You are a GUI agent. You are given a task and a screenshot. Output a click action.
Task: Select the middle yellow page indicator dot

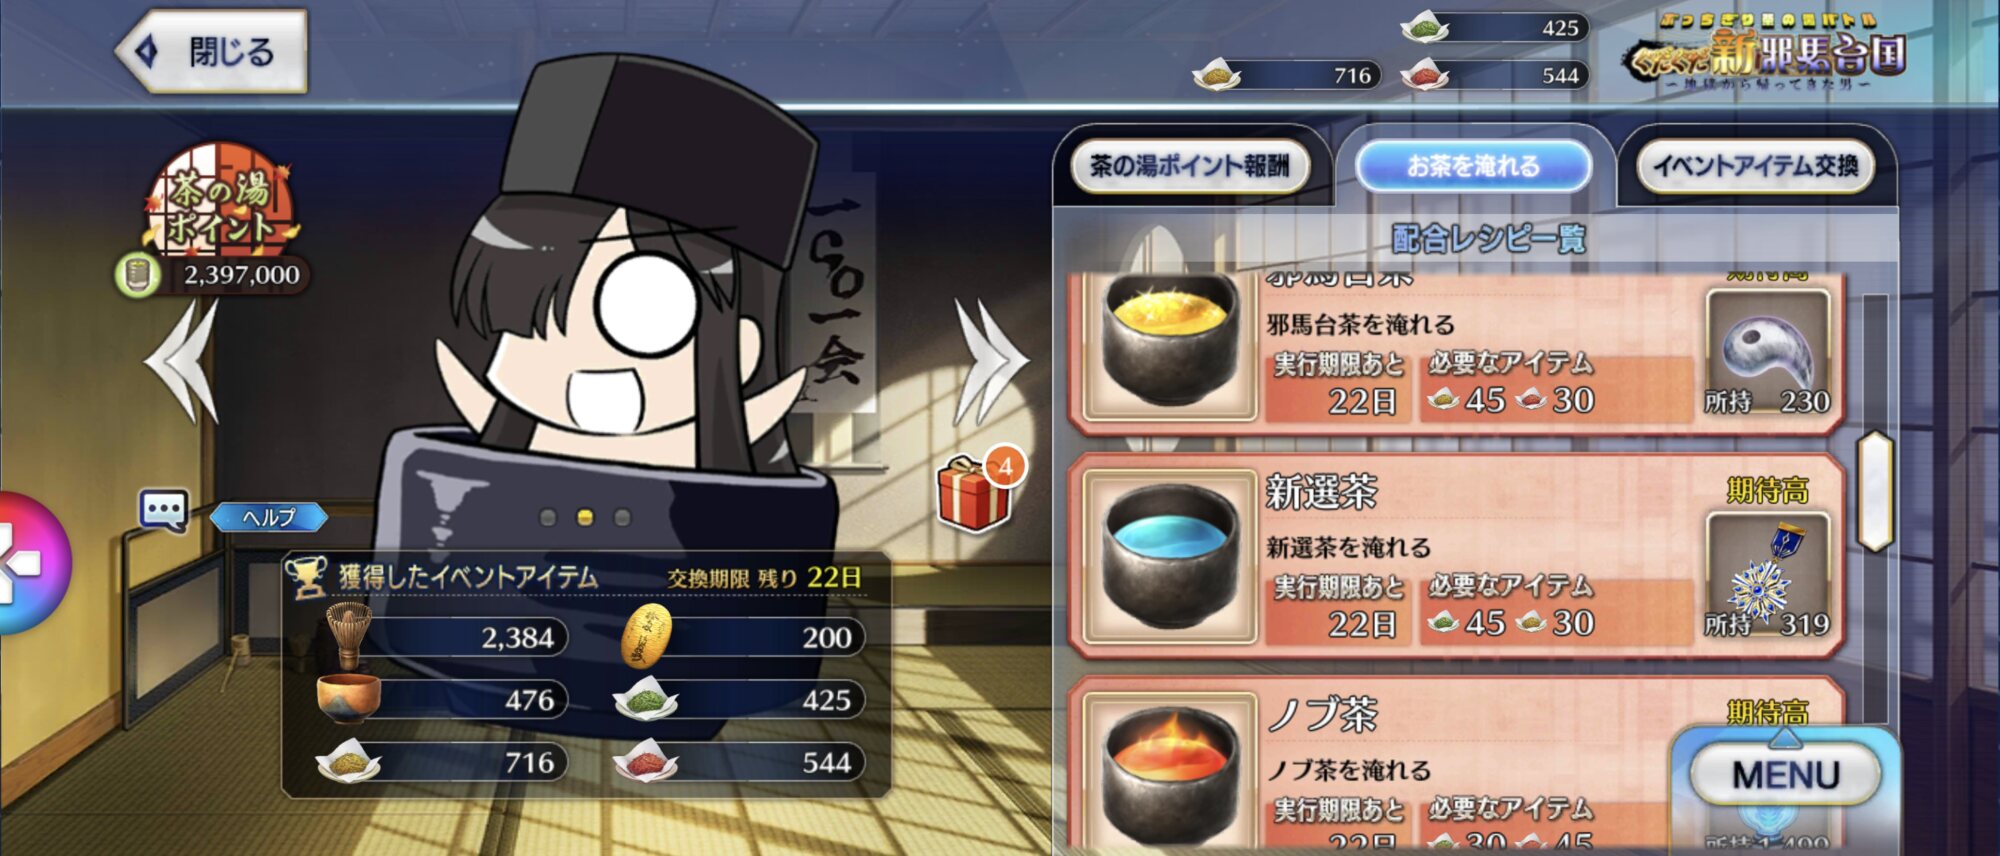coord(585,517)
